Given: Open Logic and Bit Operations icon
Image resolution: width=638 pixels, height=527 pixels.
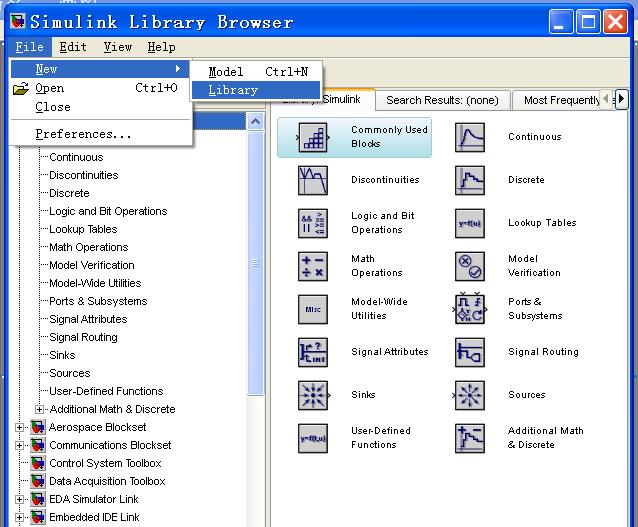Looking at the screenshot, I should (x=312, y=223).
